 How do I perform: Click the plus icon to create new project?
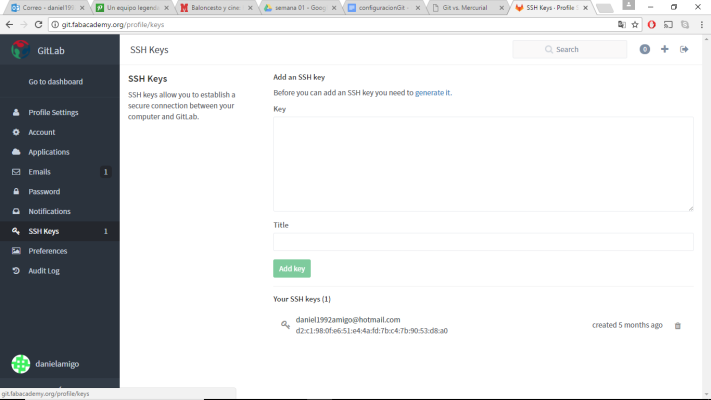[x=664, y=49]
